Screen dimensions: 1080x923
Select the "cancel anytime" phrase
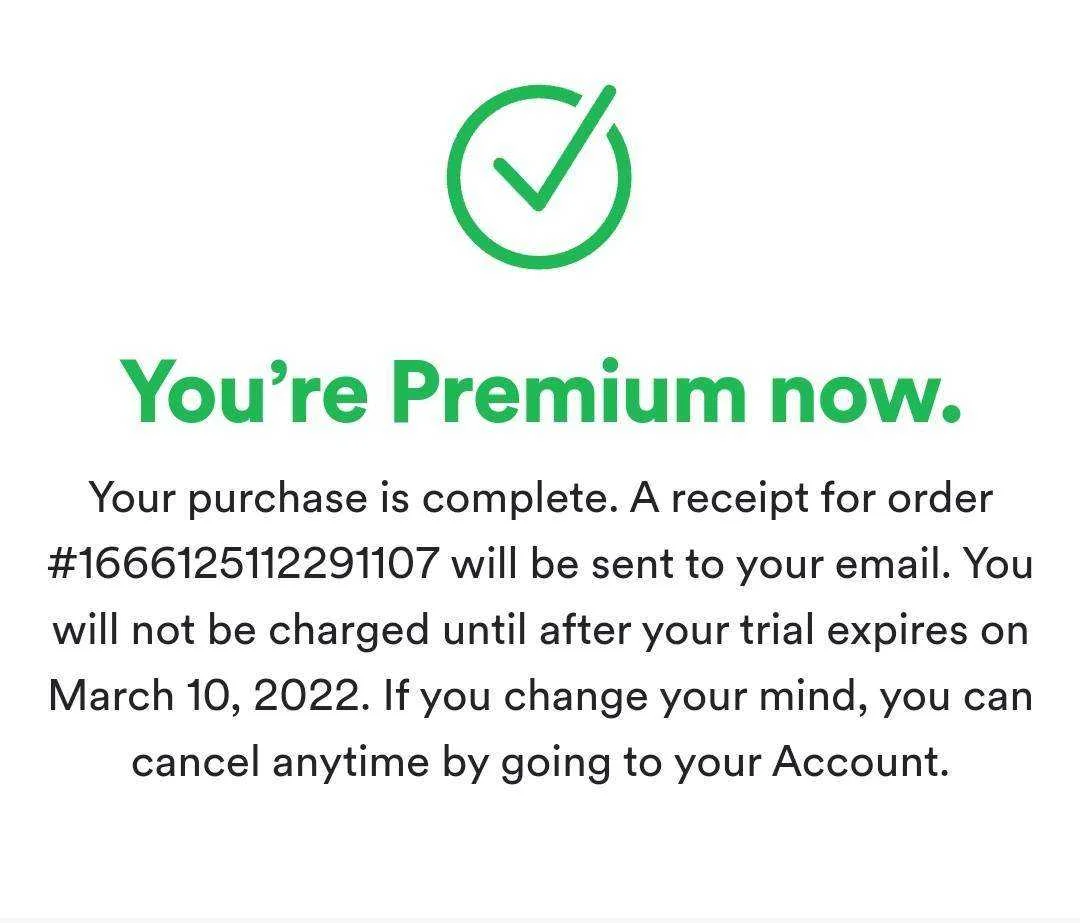point(280,763)
